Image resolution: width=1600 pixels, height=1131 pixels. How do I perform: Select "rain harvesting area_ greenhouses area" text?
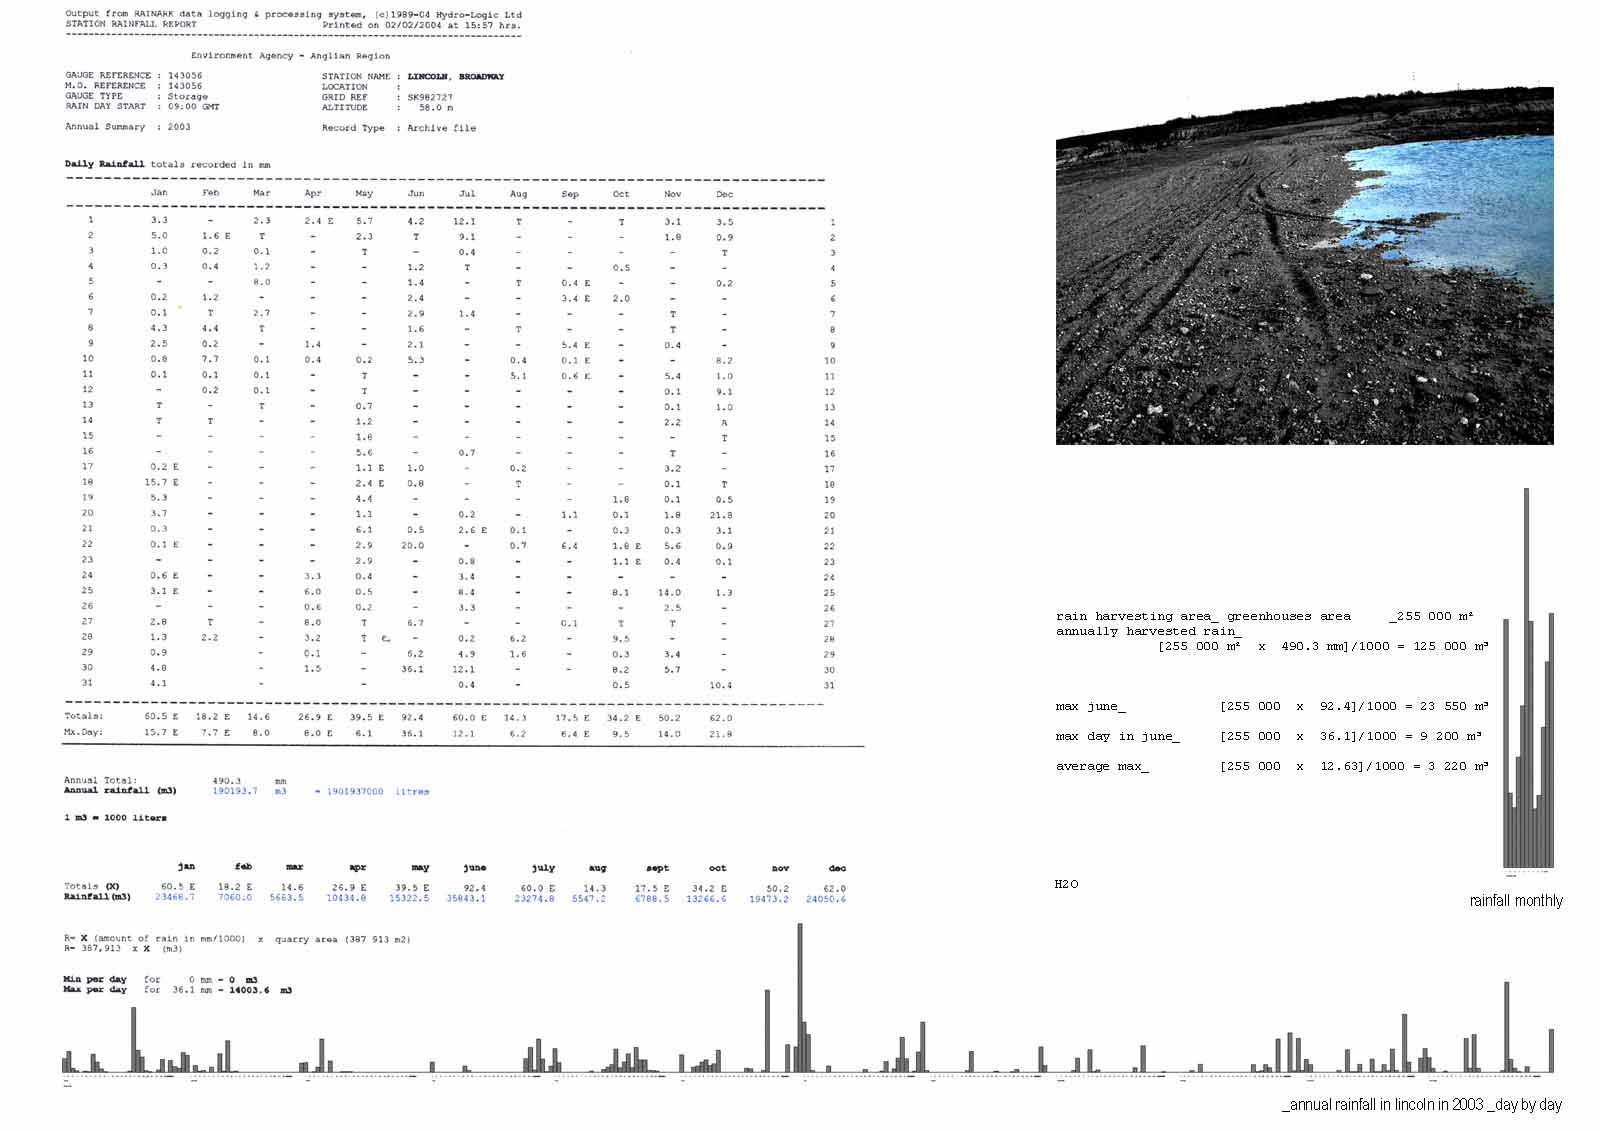1203,616
